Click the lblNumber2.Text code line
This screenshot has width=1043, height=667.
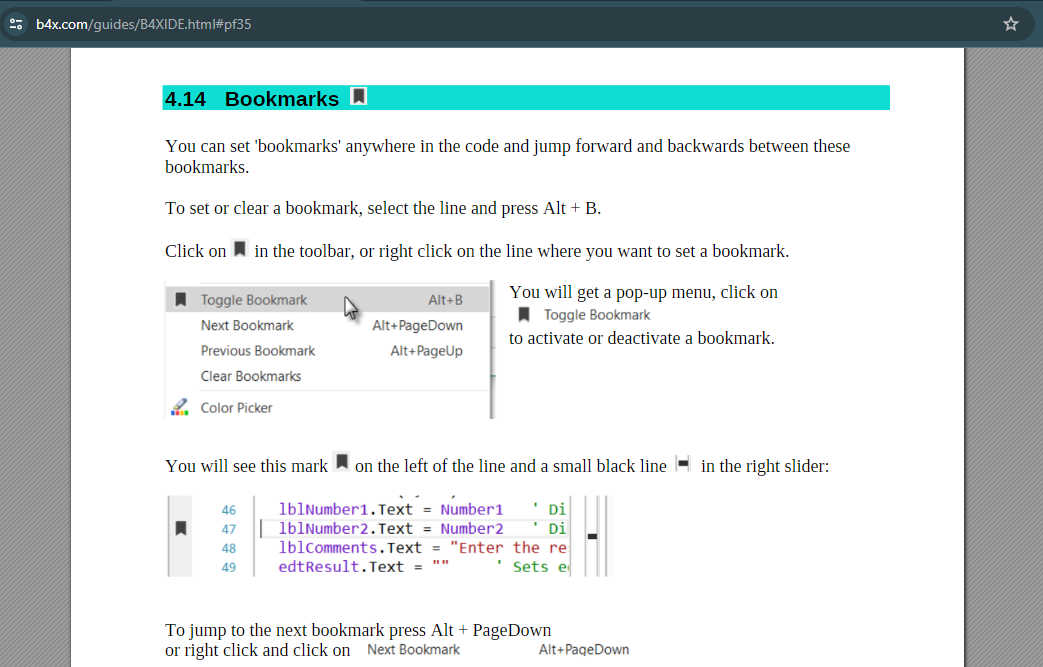[x=422, y=529]
